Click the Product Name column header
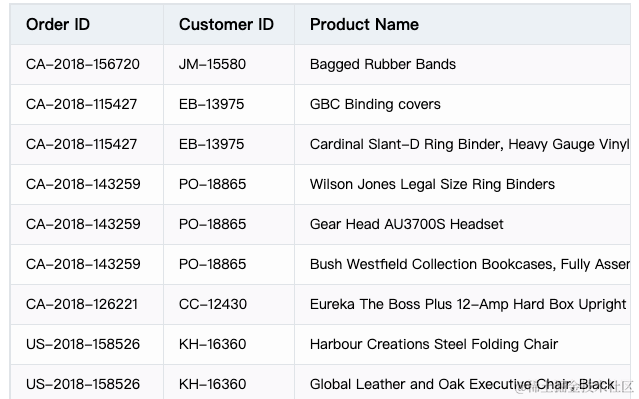This screenshot has height=399, width=639. [462, 24]
